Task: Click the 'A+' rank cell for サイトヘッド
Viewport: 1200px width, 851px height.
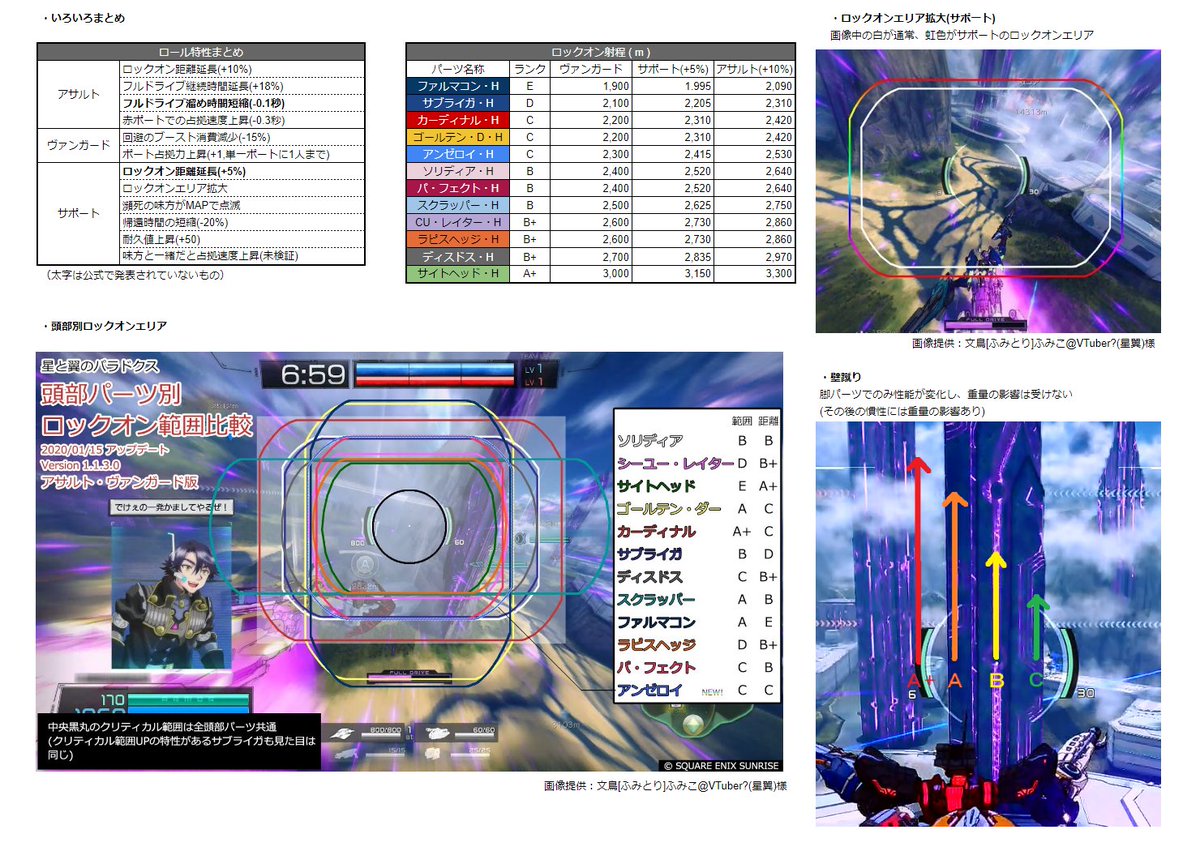Action: [x=530, y=273]
